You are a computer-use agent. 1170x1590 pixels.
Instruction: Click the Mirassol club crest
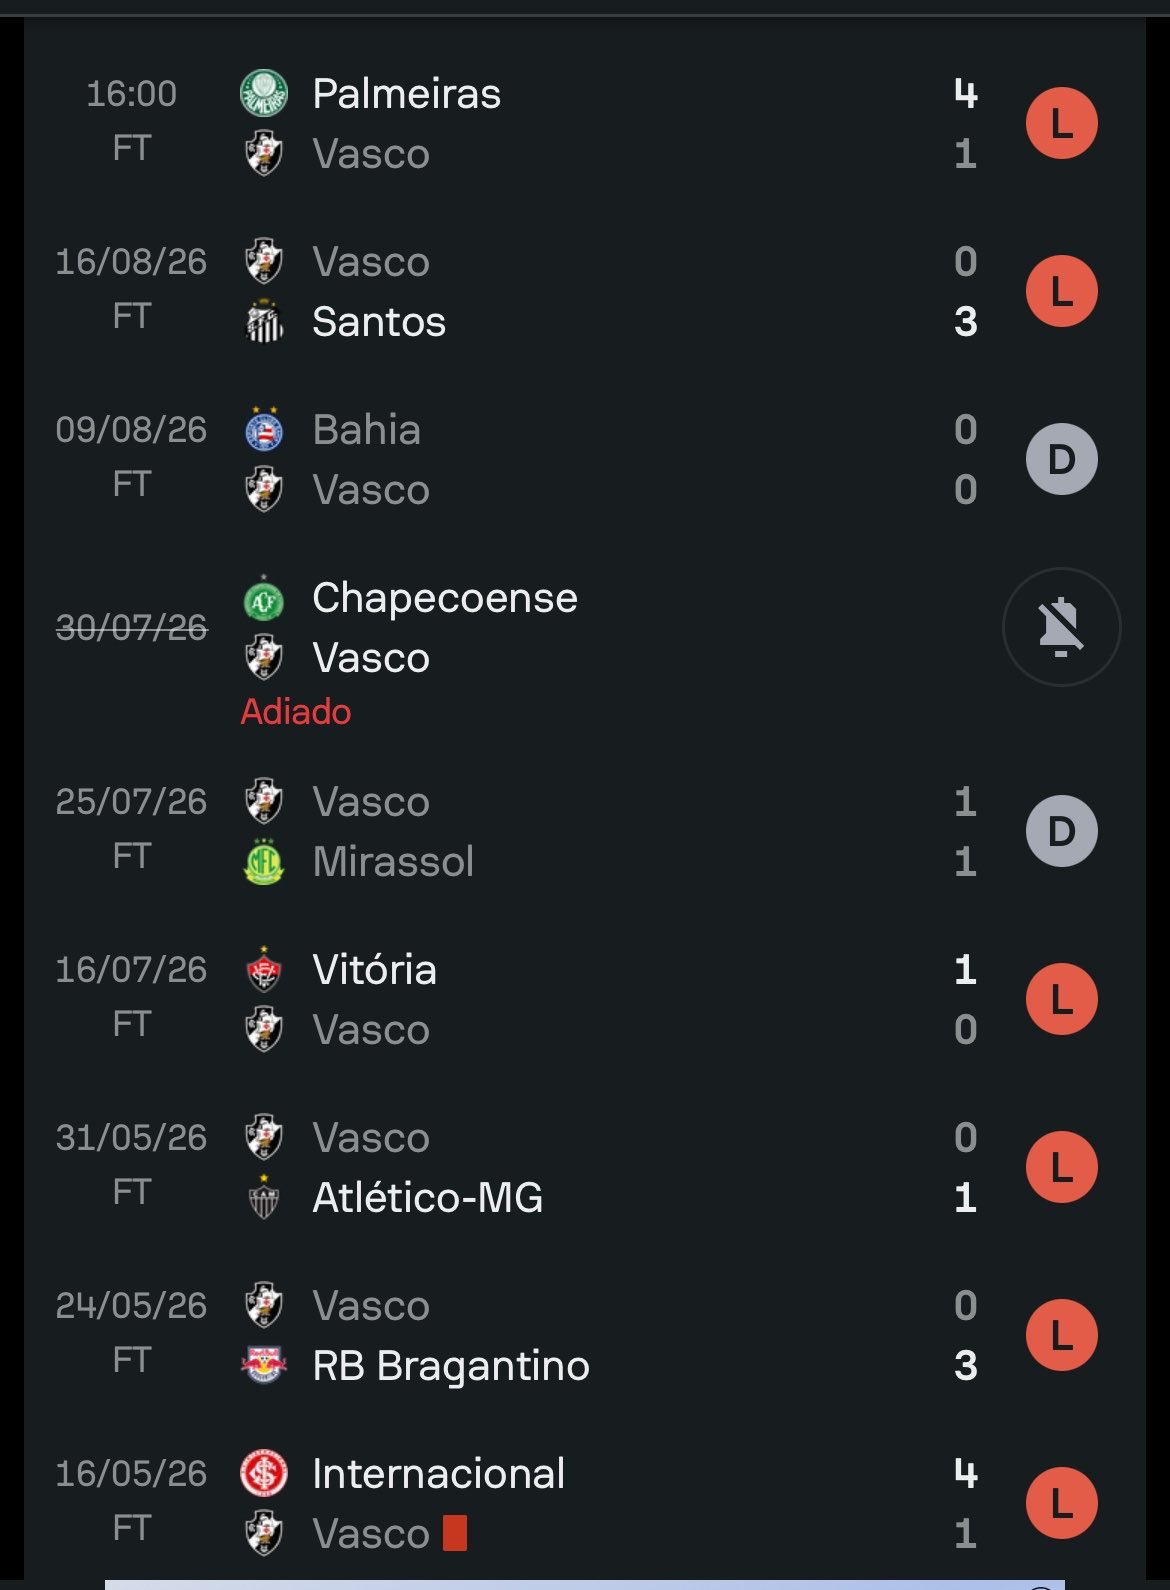pyautogui.click(x=264, y=862)
